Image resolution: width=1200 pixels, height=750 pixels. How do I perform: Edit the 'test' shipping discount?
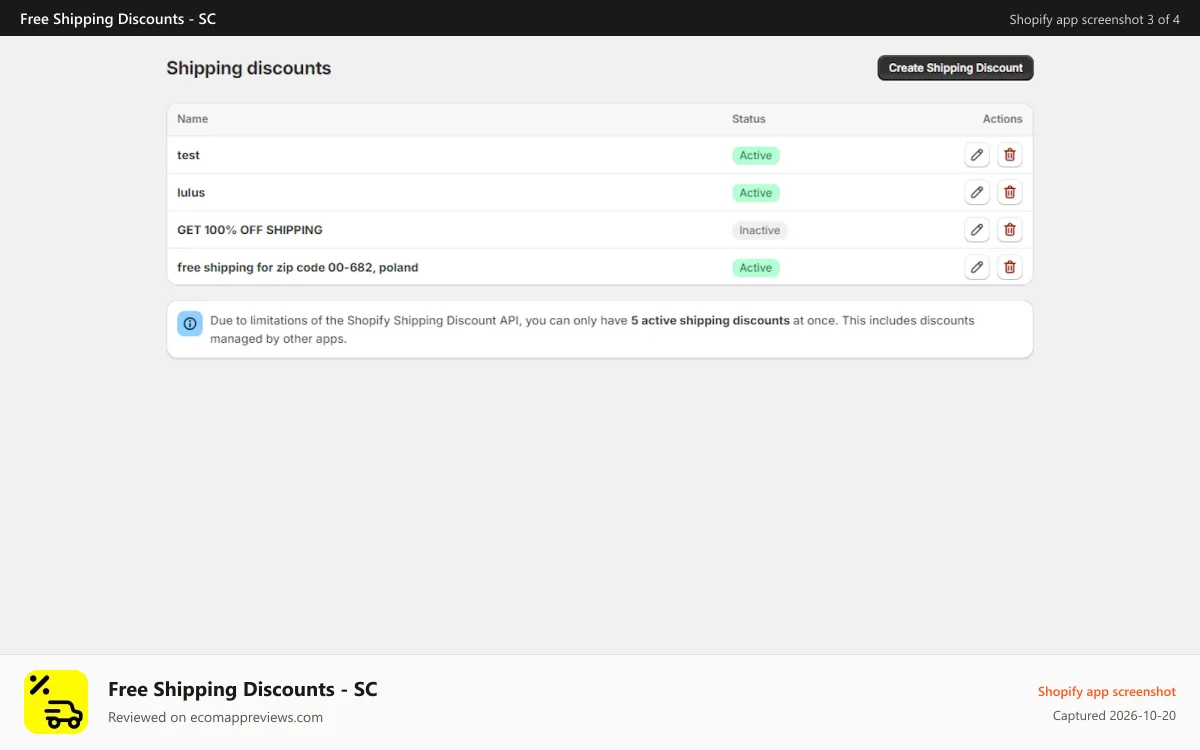pos(977,155)
